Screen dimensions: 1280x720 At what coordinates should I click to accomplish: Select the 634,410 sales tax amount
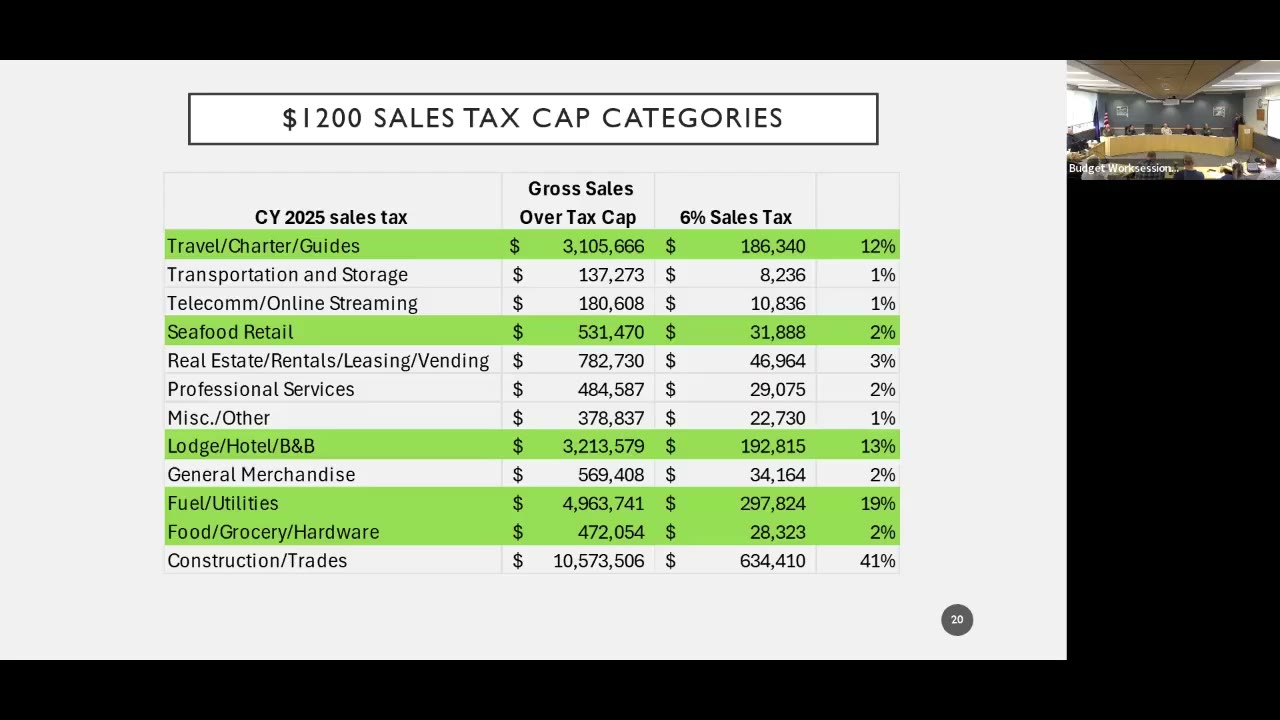coord(772,561)
